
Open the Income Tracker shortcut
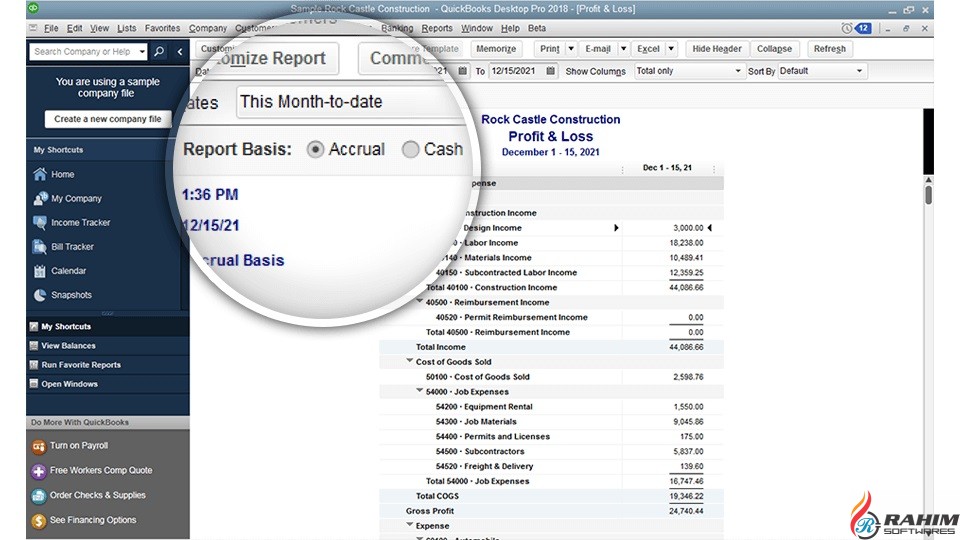(80, 223)
